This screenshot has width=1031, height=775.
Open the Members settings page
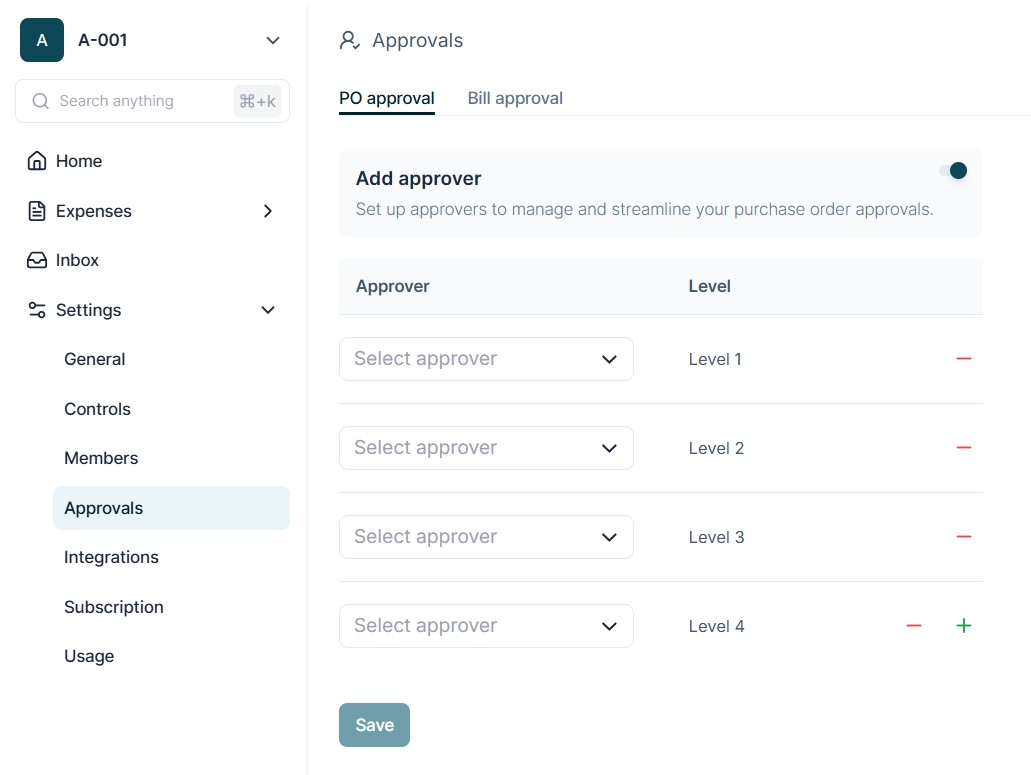pos(101,458)
